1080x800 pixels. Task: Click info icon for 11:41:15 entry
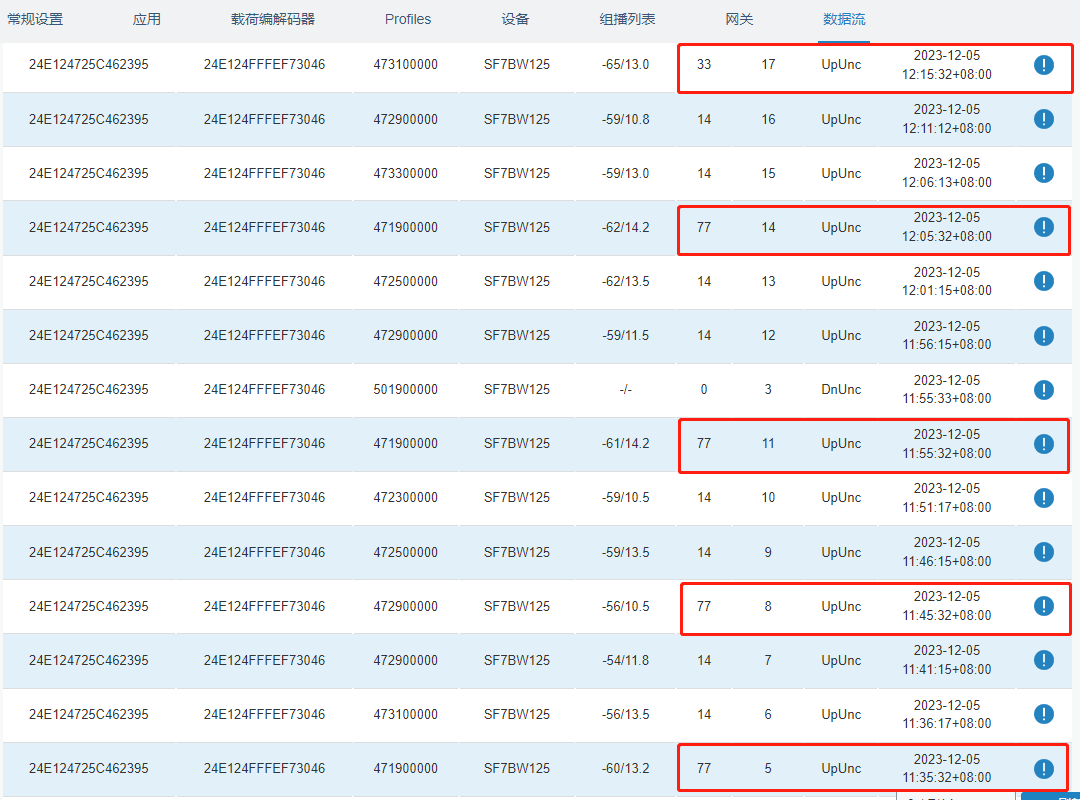click(1043, 660)
